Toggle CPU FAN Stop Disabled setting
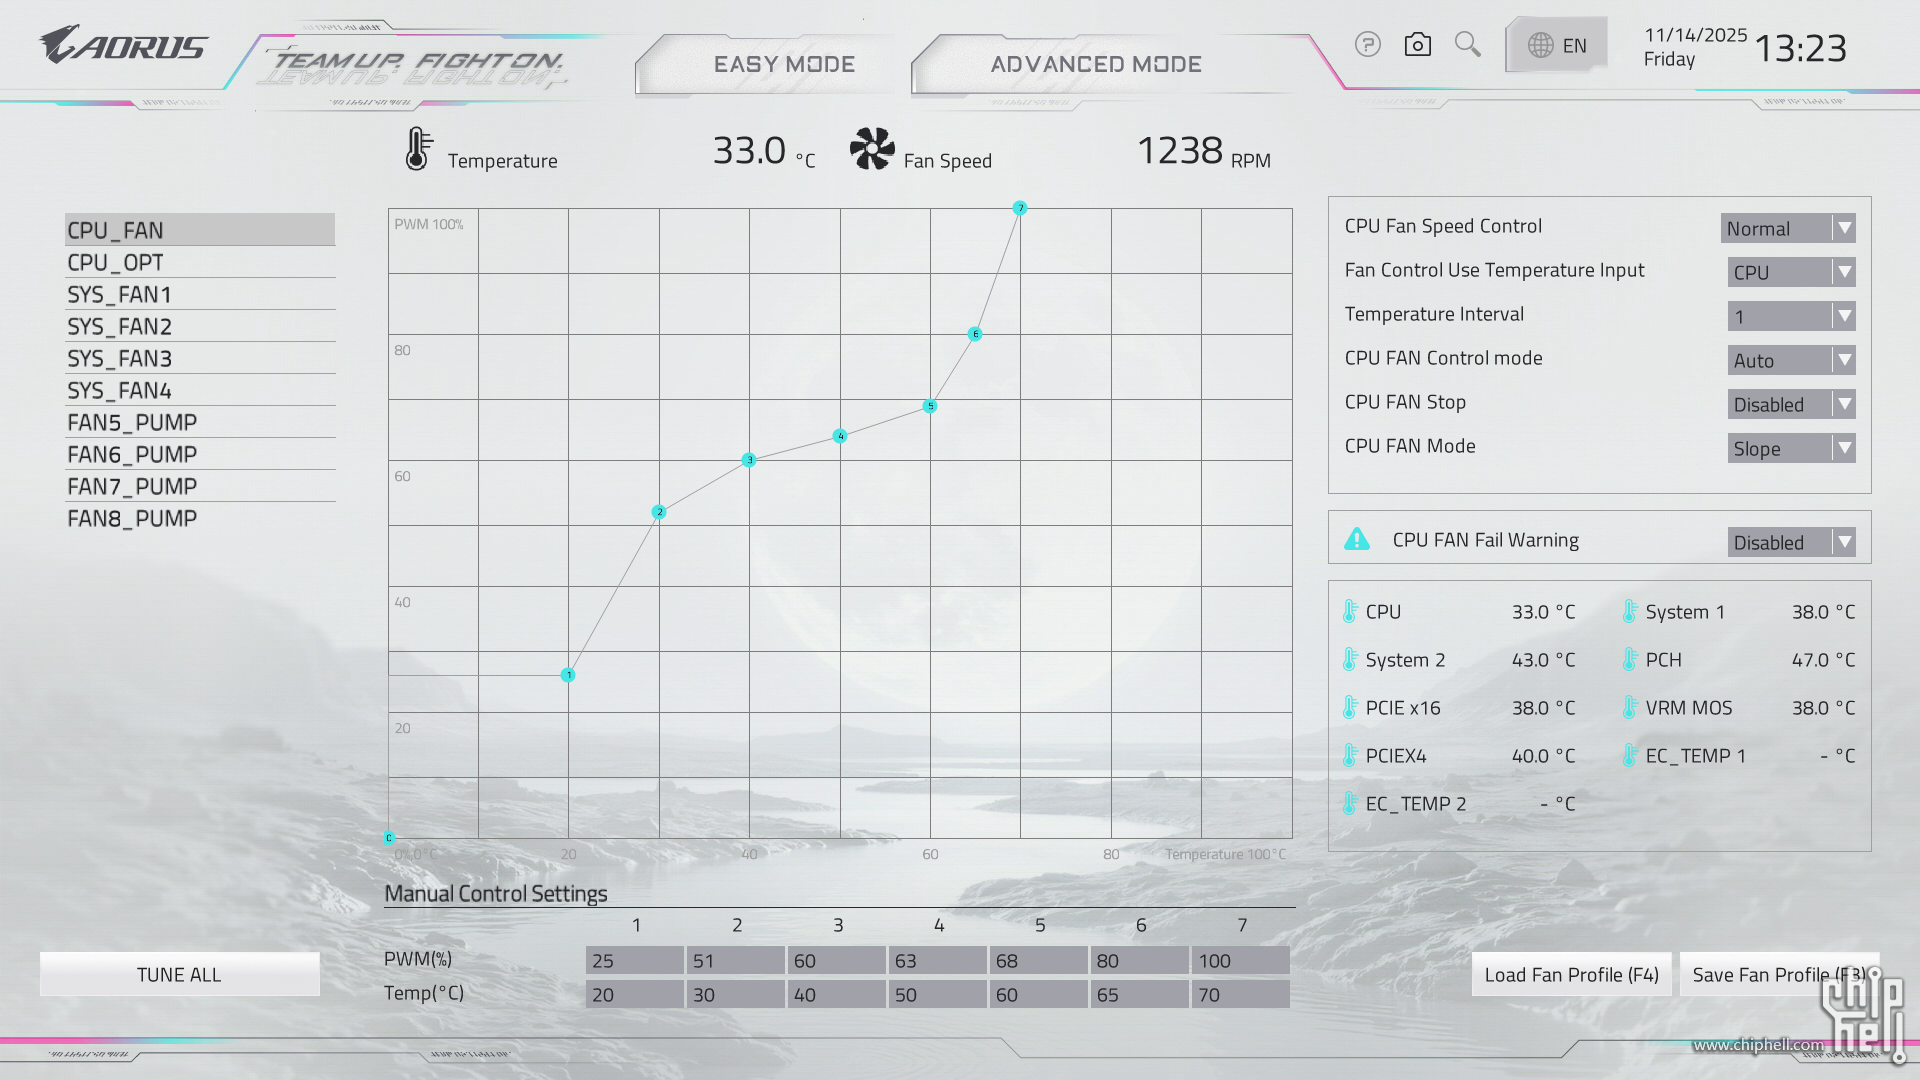The width and height of the screenshot is (1920, 1080). point(1791,405)
